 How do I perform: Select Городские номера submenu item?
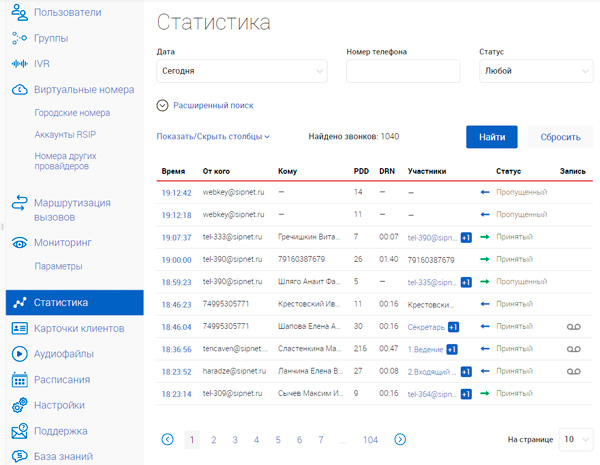tap(70, 112)
